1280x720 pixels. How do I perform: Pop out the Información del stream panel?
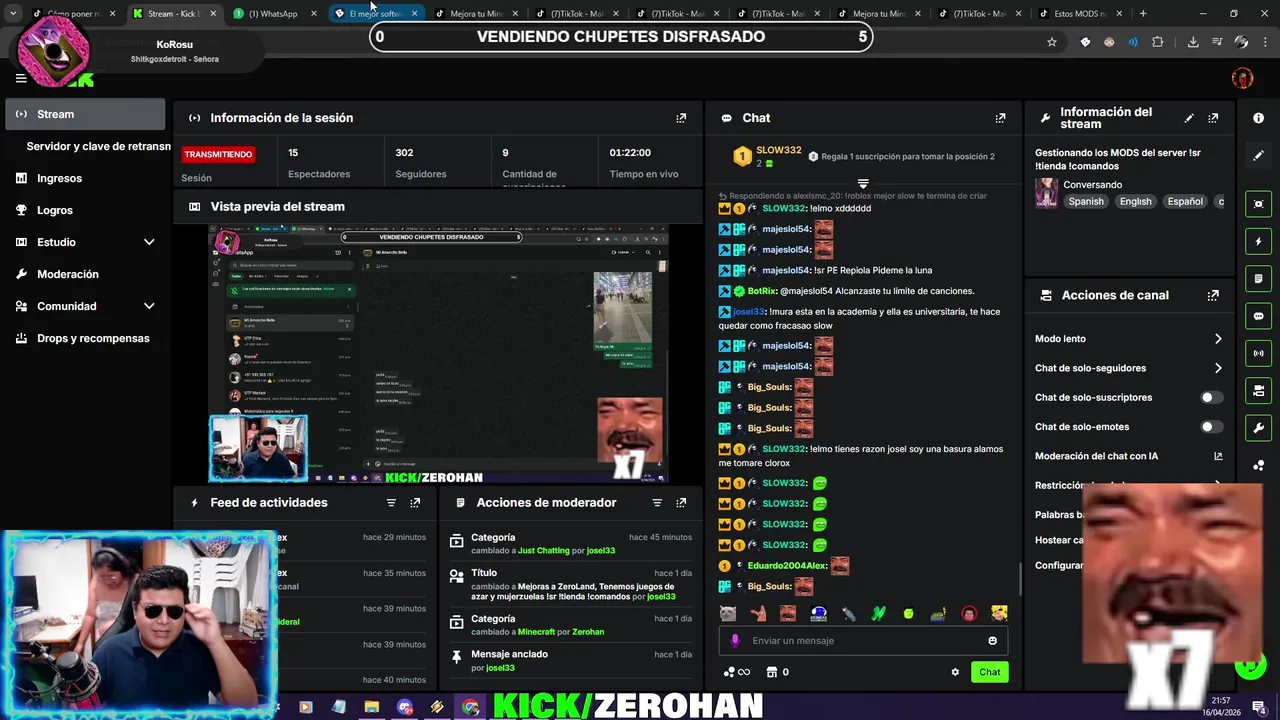(x=1213, y=118)
